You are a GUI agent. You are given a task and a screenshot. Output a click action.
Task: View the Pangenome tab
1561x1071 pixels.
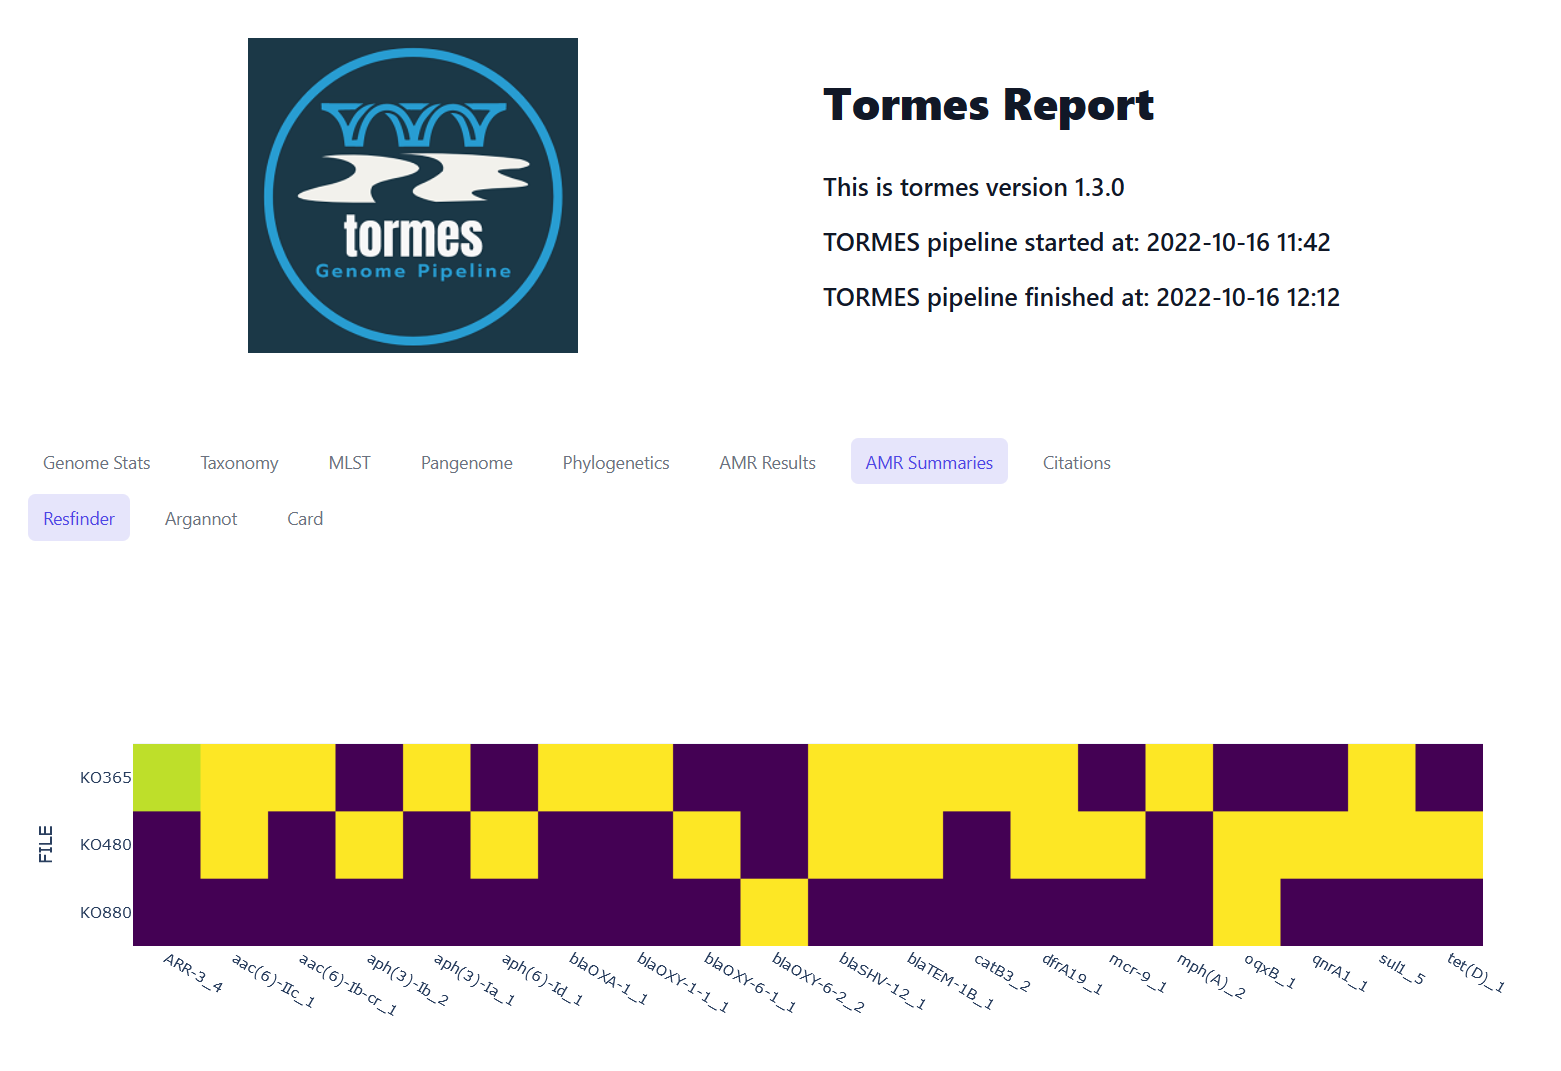coord(466,462)
